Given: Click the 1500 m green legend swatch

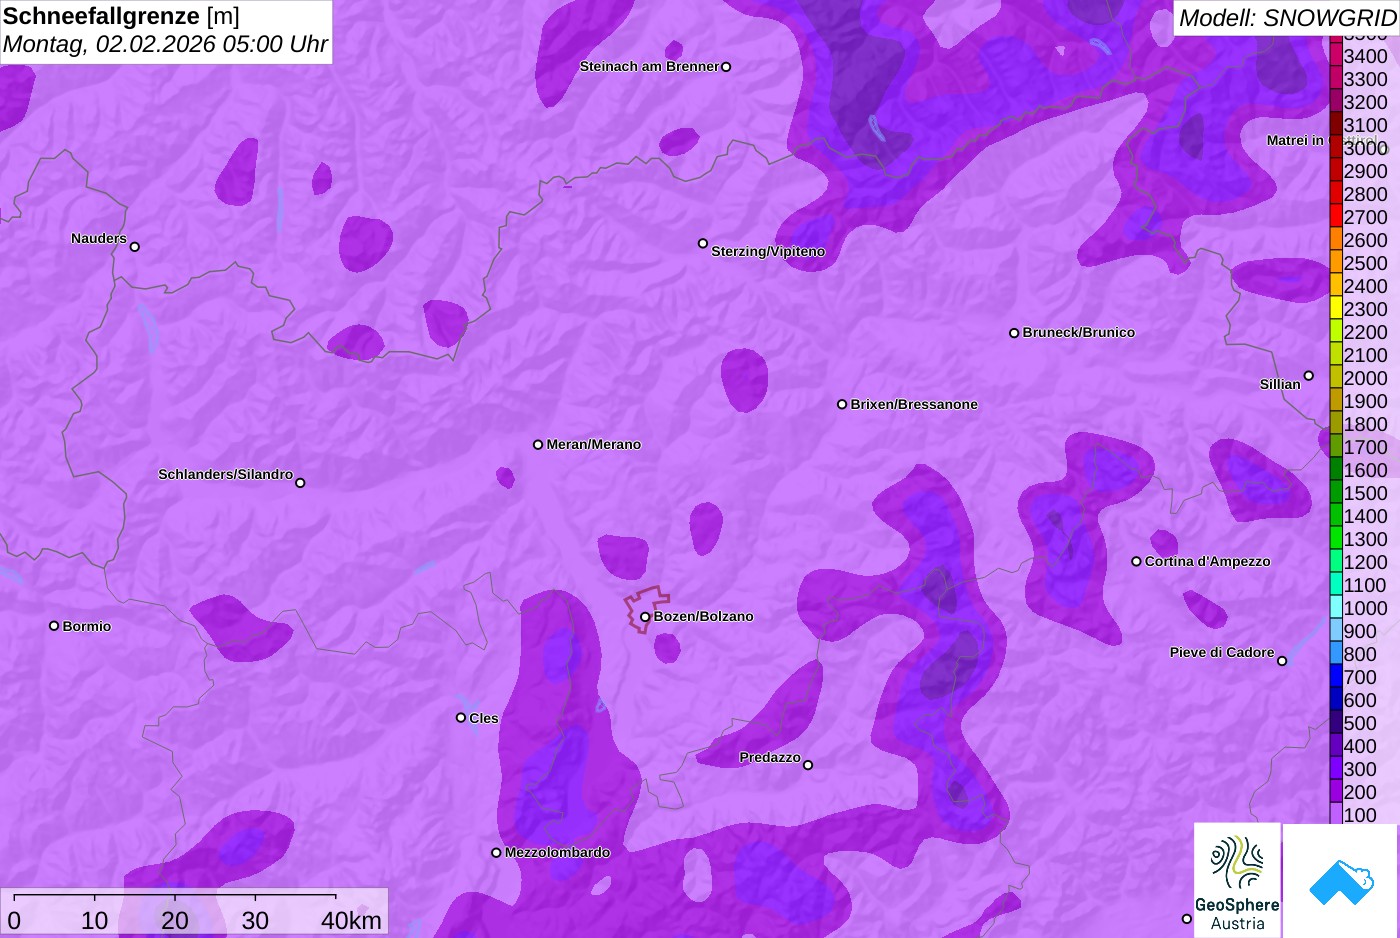Looking at the screenshot, I should pos(1335,492).
